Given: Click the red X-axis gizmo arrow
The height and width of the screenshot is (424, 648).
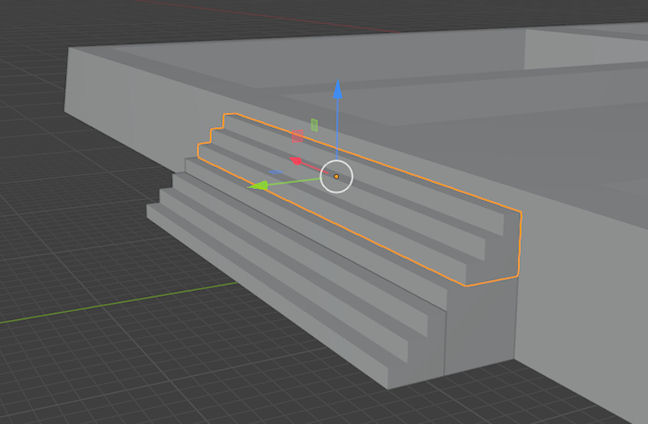Looking at the screenshot, I should click(296, 160).
